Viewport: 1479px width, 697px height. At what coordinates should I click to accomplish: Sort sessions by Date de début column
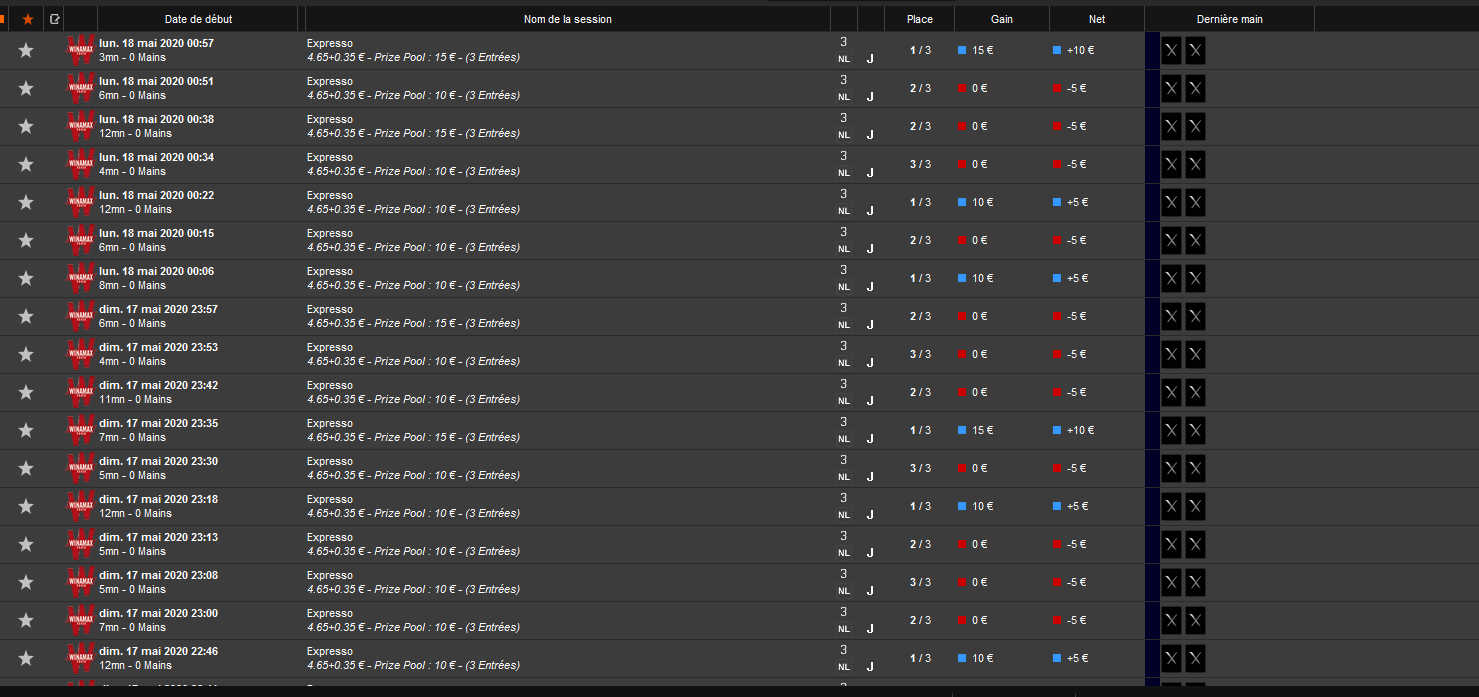tap(198, 19)
